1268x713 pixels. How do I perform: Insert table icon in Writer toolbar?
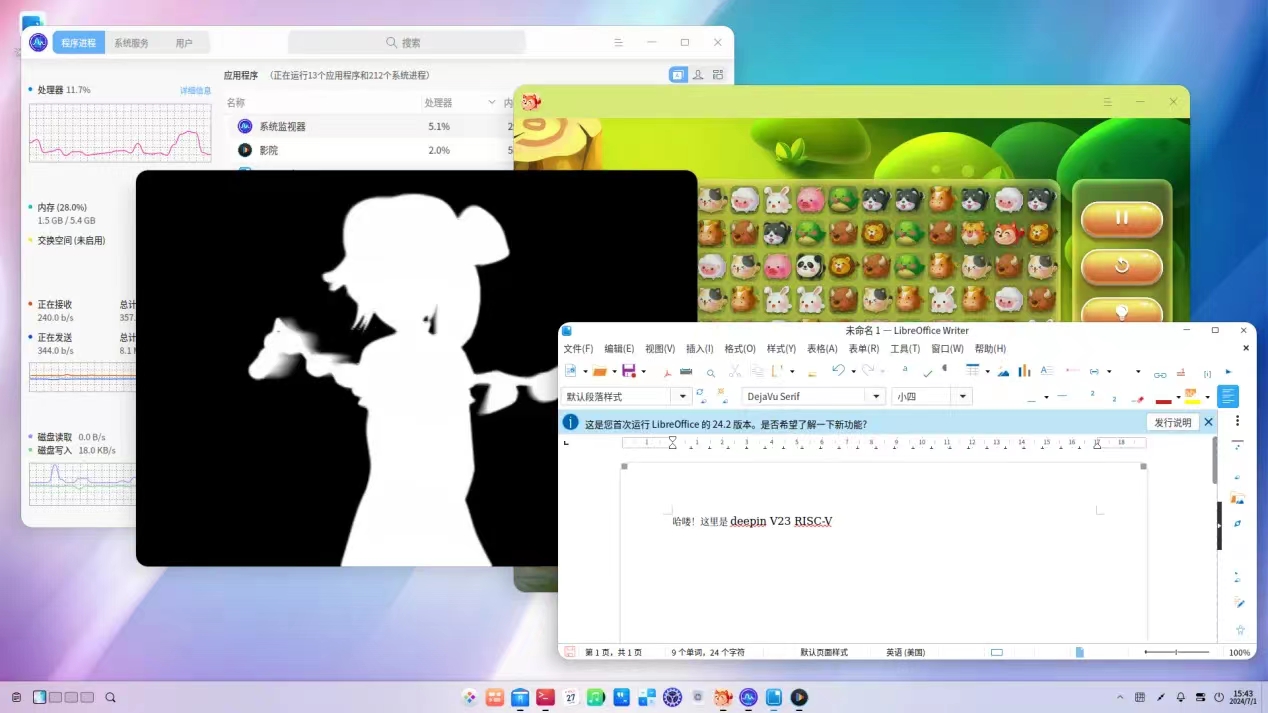pyautogui.click(x=972, y=370)
